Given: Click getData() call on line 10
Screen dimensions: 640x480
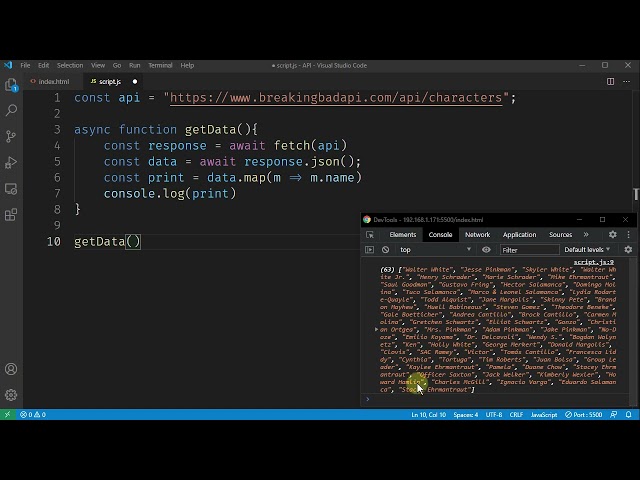Looking at the screenshot, I should 107,242.
